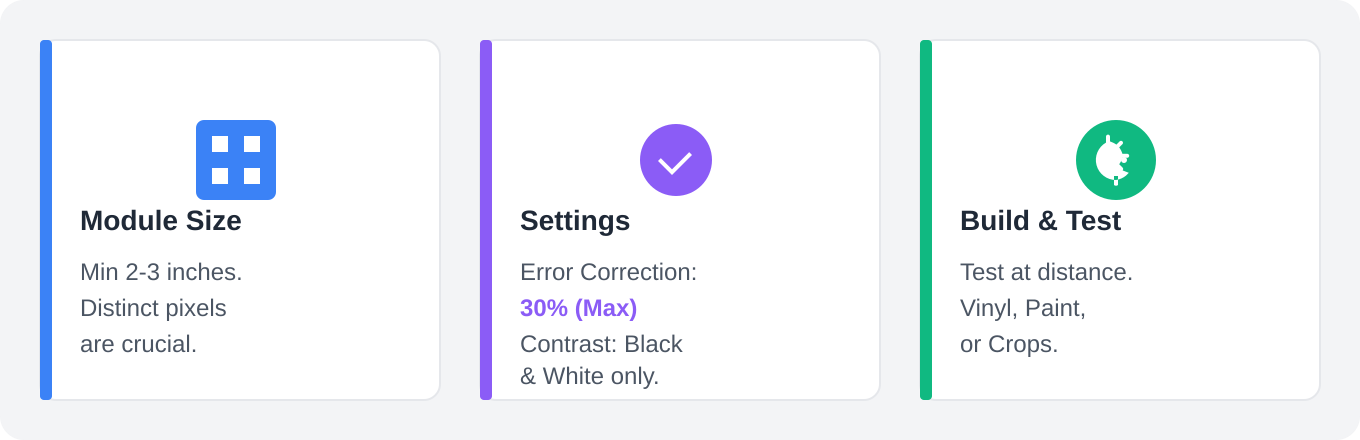Click the blue accent bar on Module Size card
The height and width of the screenshot is (440, 1360).
coord(46,220)
